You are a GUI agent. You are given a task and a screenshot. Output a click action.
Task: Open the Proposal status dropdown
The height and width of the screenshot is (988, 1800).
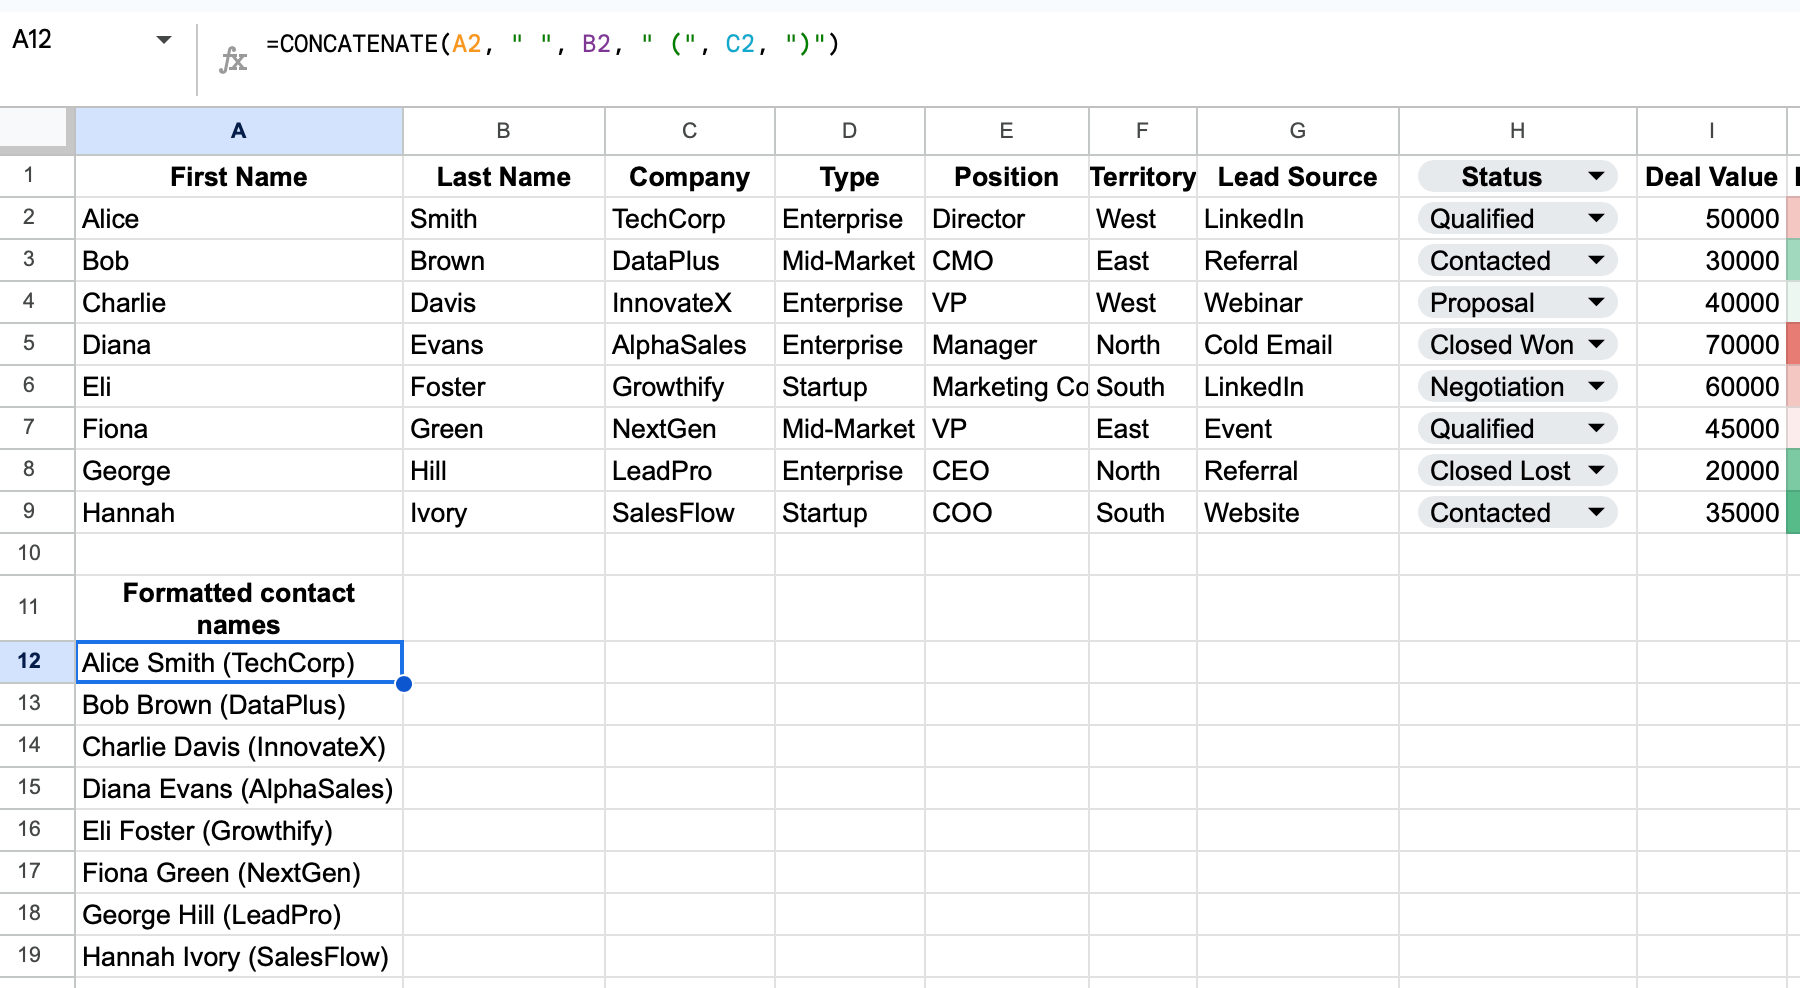[1596, 303]
